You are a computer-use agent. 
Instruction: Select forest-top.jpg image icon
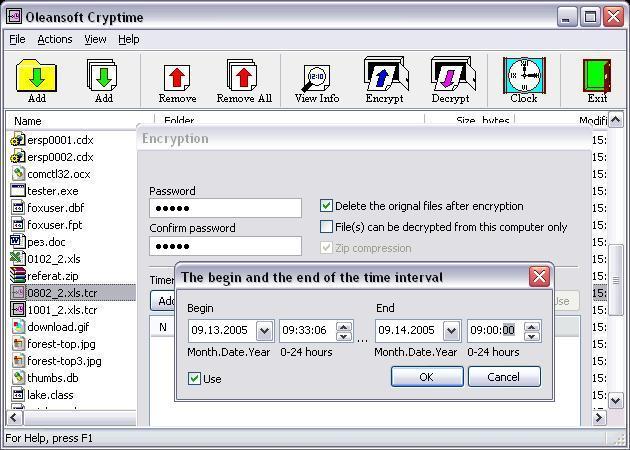(x=18, y=344)
